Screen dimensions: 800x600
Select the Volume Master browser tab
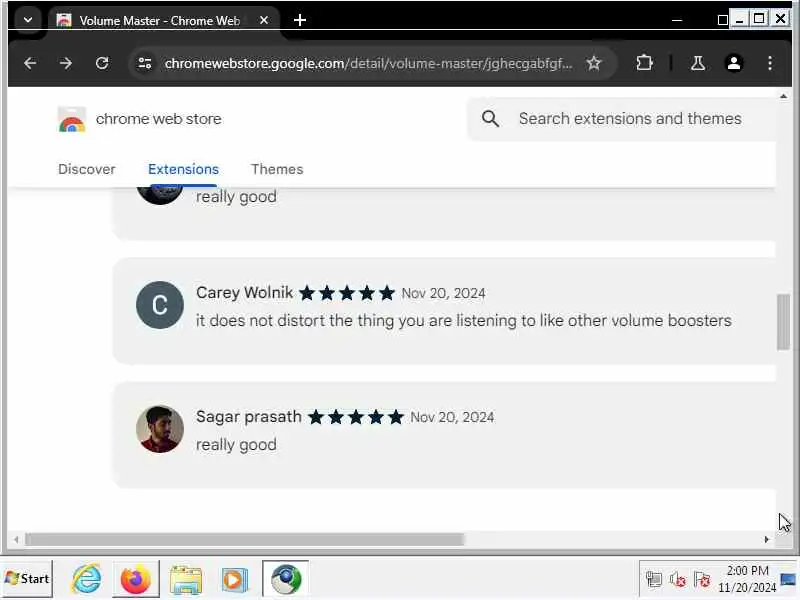163,20
